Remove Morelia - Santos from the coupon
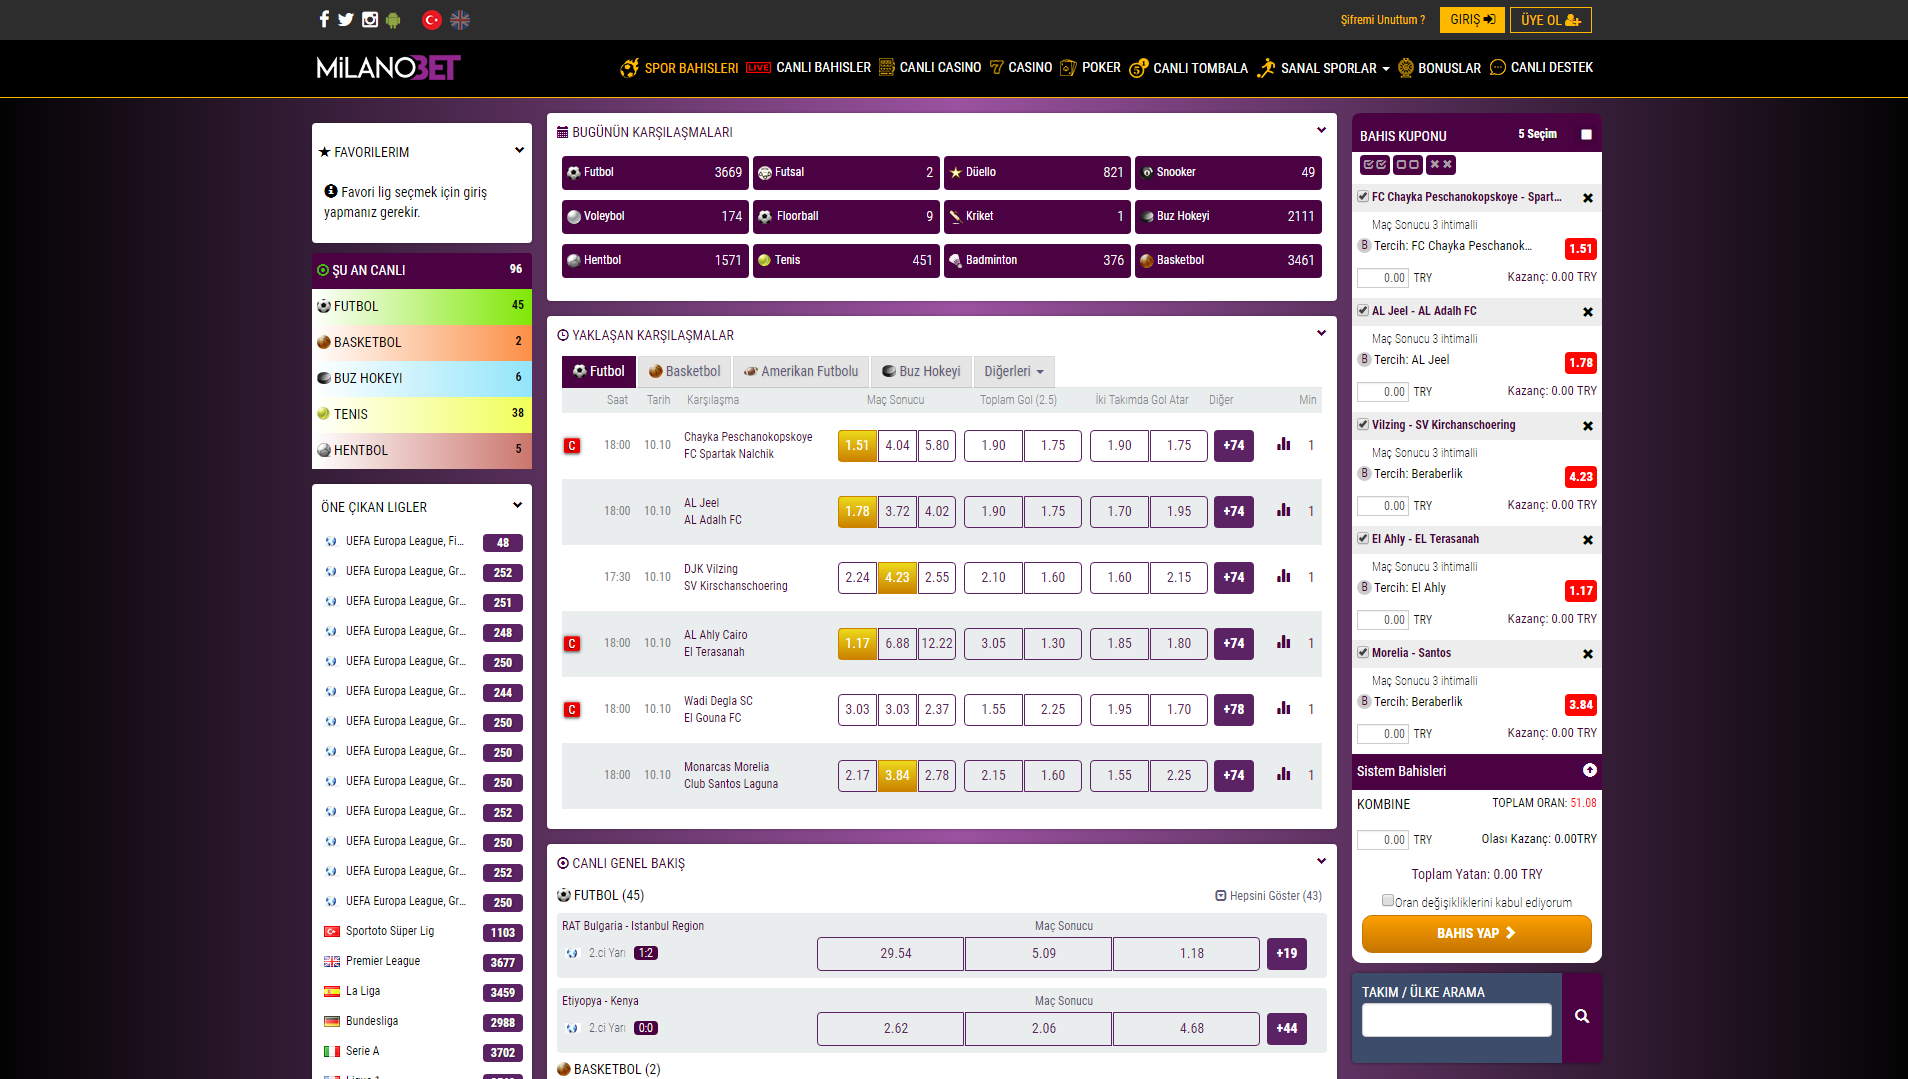 click(x=1587, y=654)
